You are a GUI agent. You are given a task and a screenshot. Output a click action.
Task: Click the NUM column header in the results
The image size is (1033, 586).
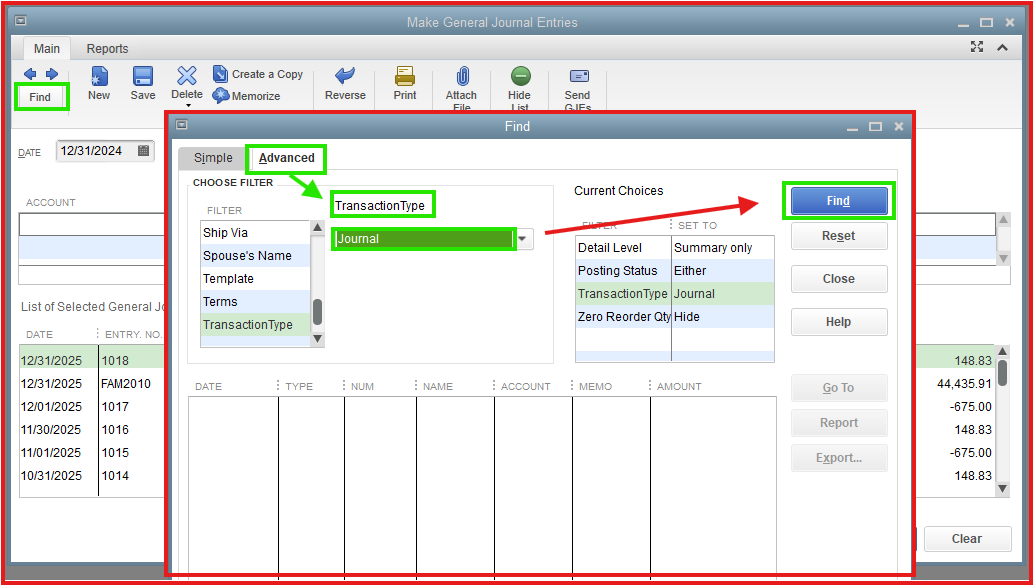[x=362, y=386]
